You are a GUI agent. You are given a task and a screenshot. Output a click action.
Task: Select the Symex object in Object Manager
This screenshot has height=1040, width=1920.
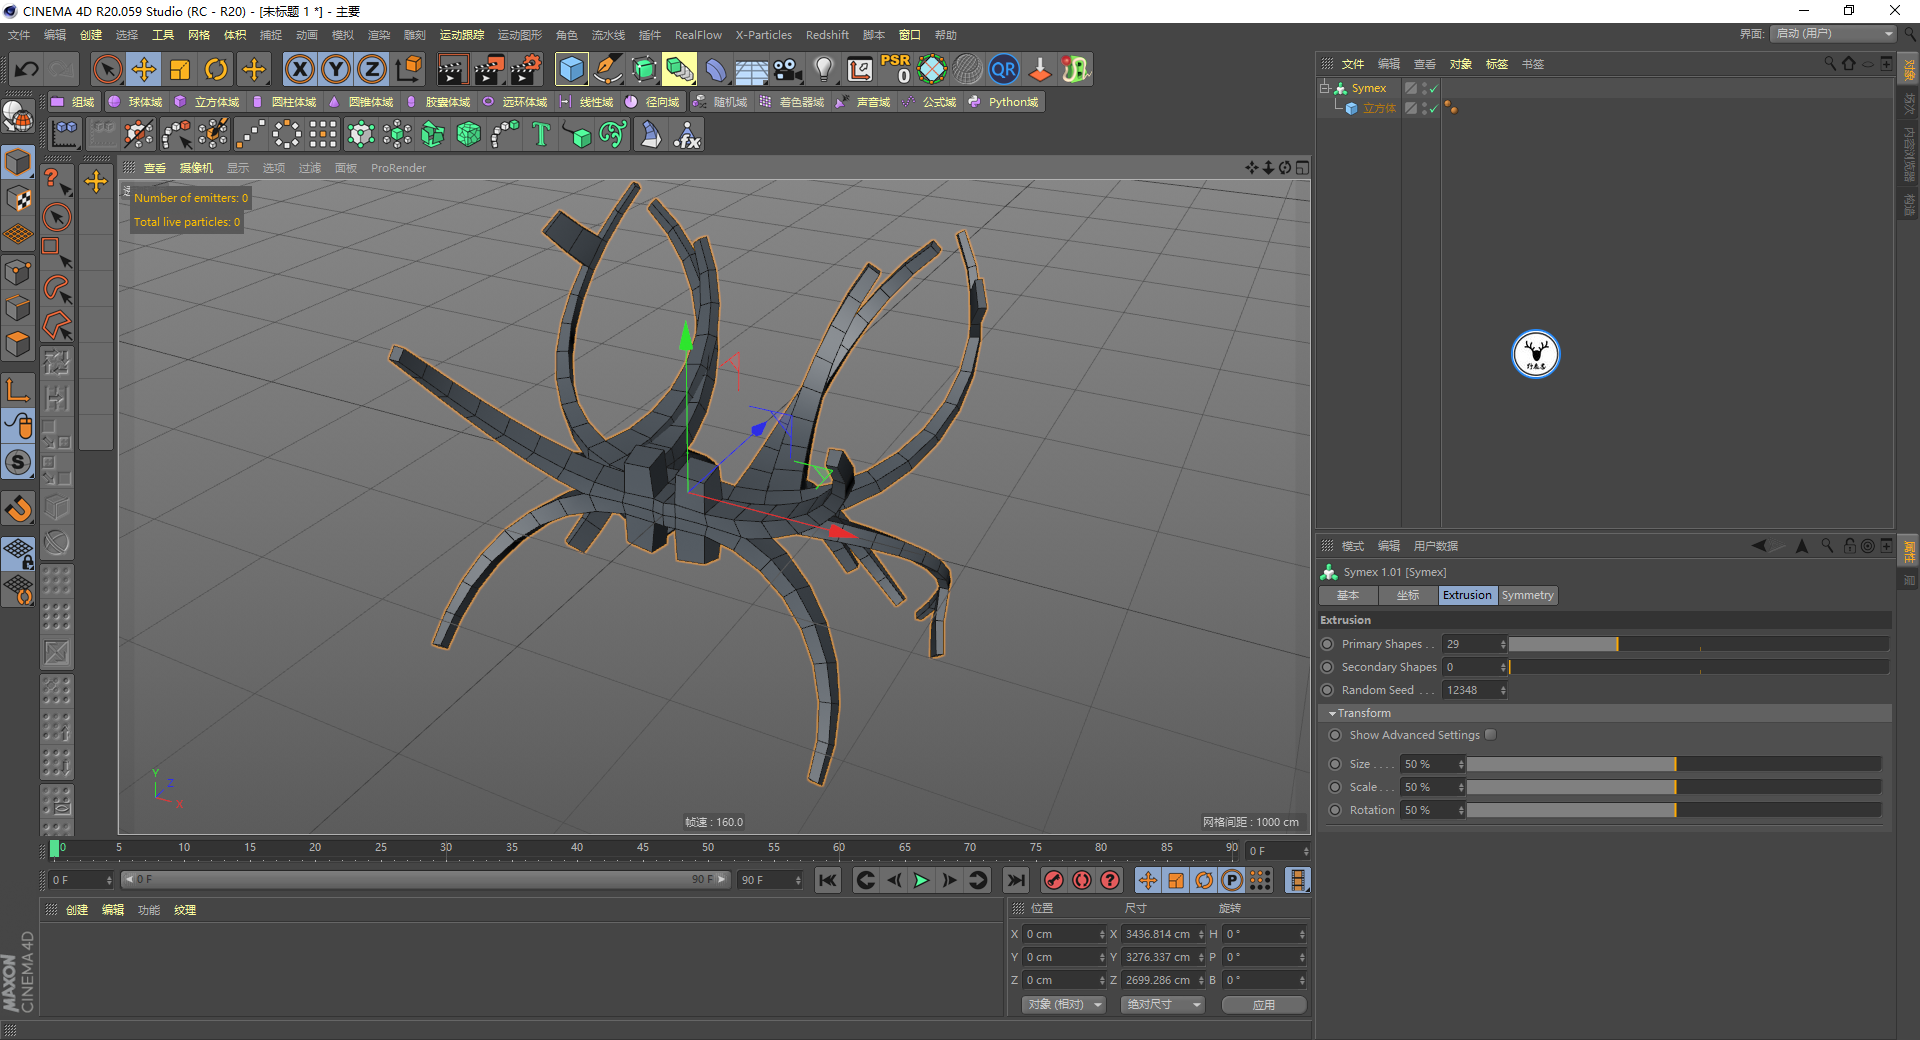1369,88
